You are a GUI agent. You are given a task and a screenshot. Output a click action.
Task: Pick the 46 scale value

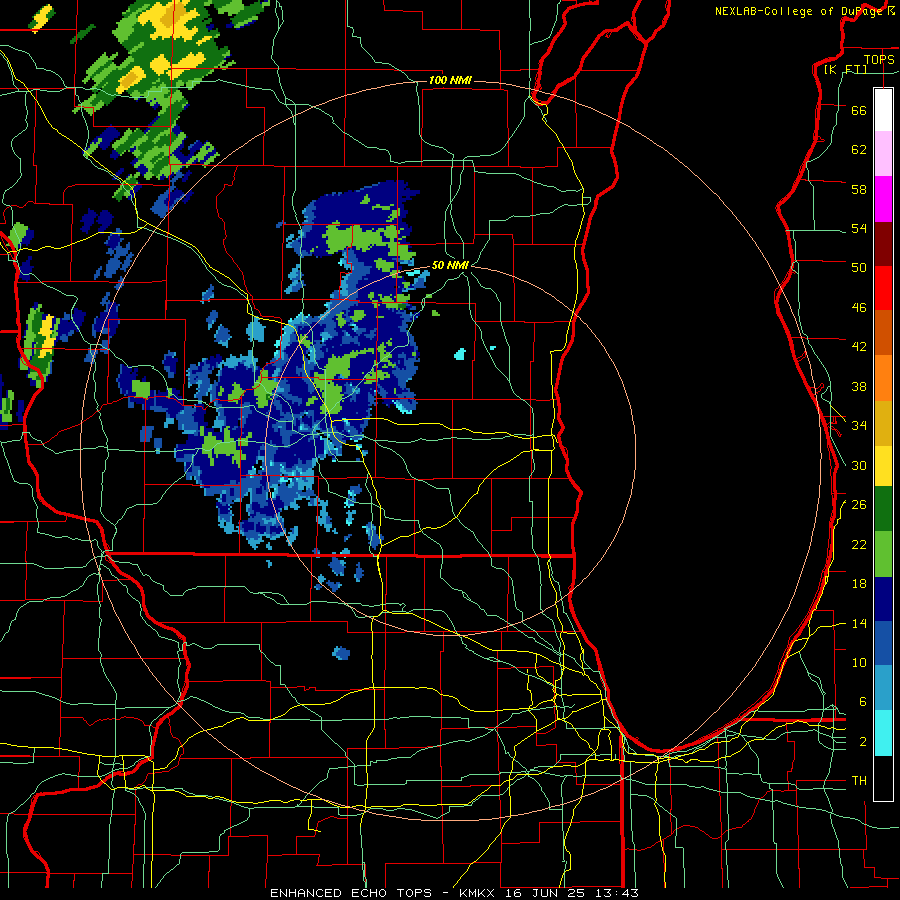click(859, 308)
